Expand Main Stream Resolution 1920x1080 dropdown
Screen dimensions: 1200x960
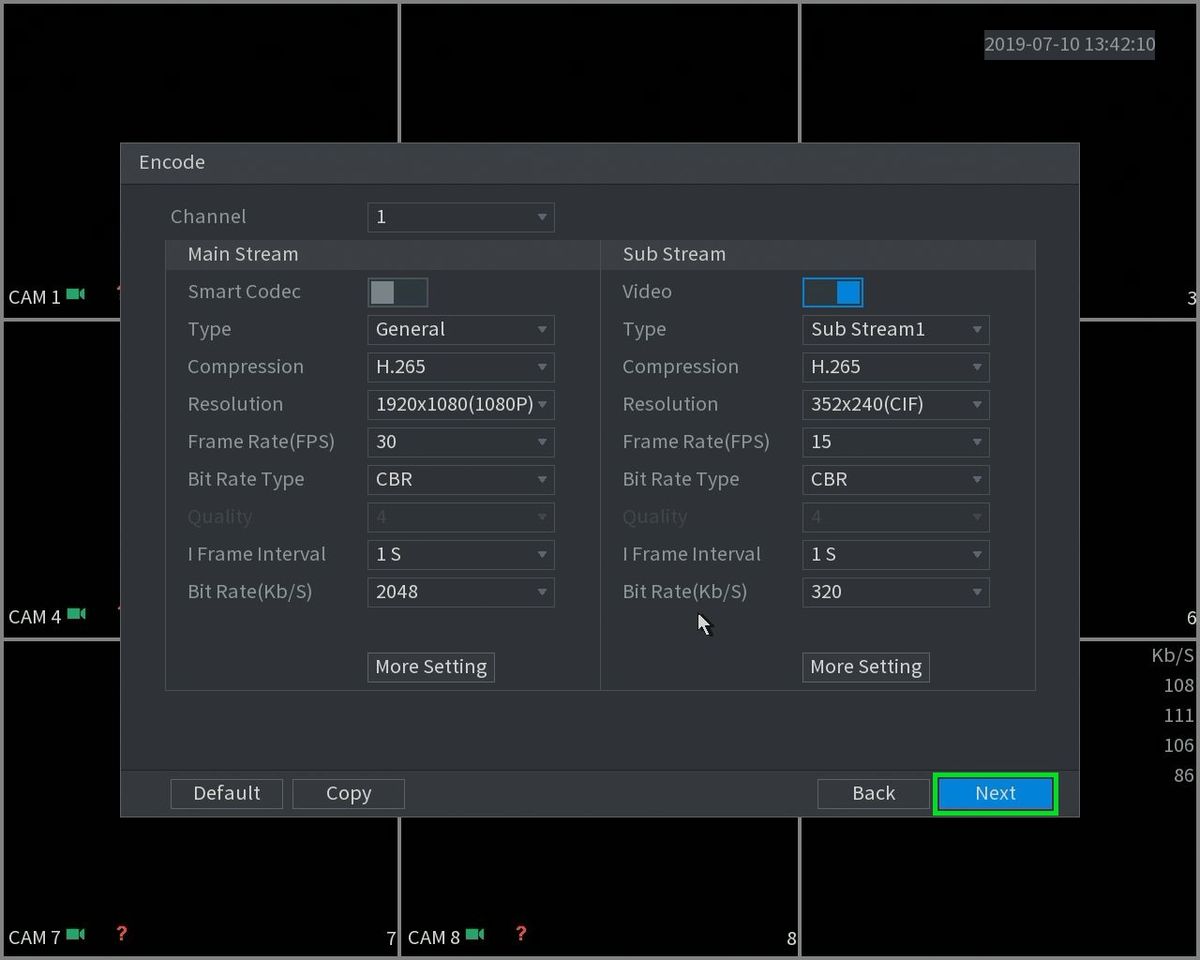point(461,404)
